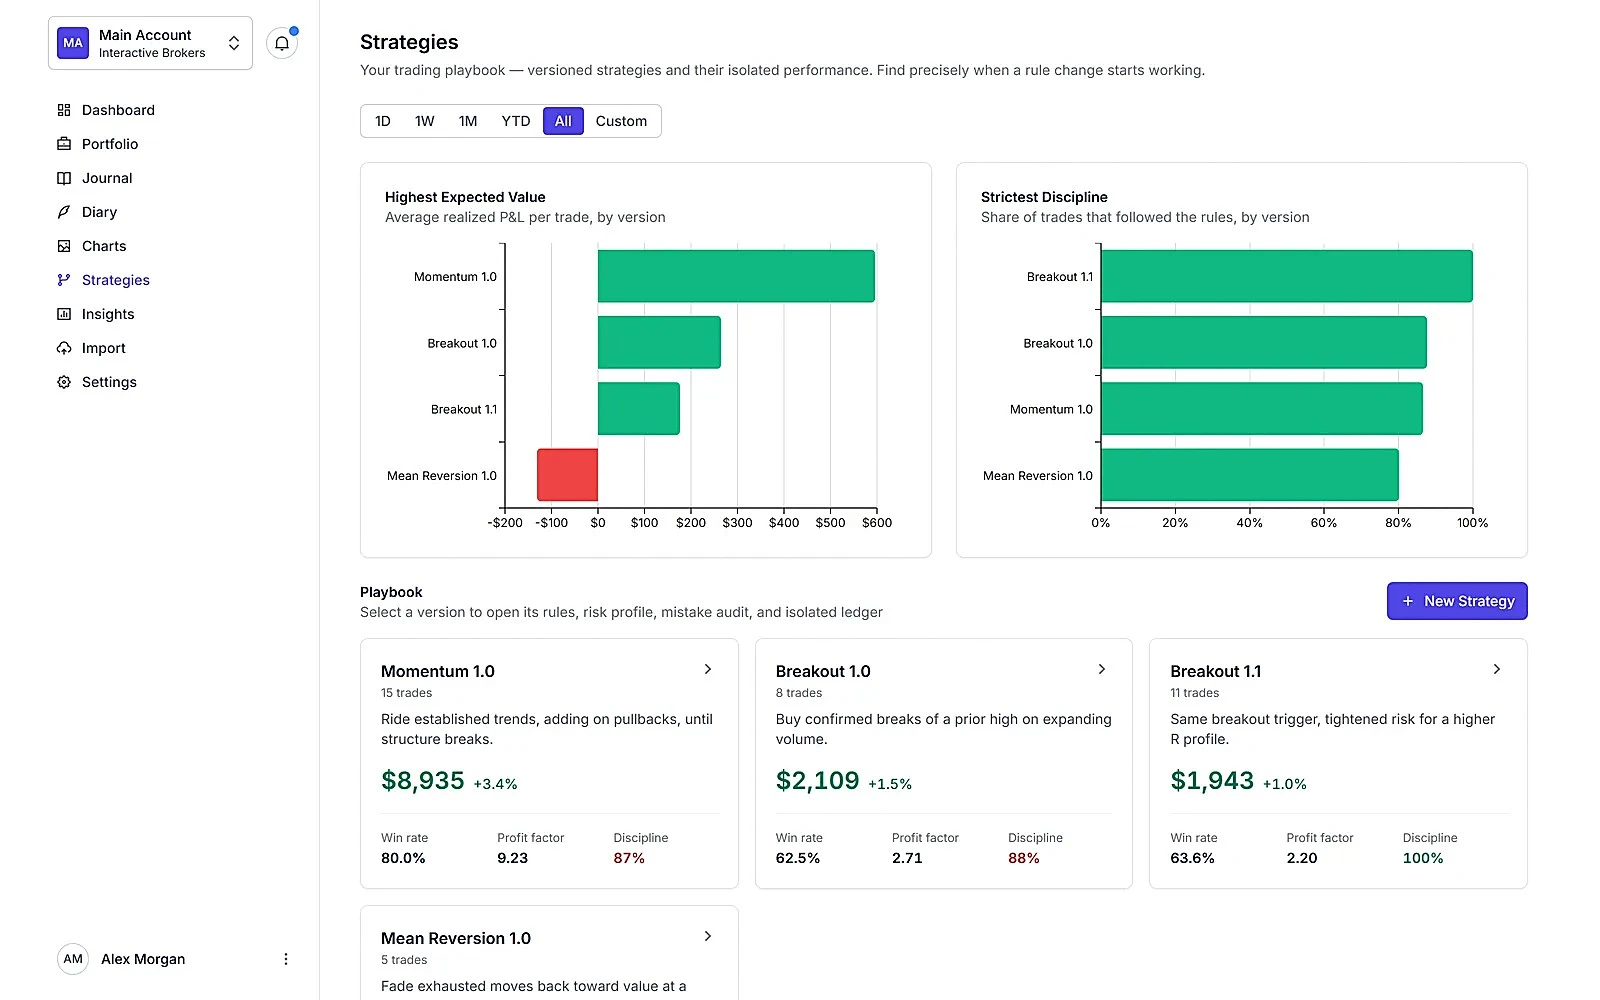Click the Breakout 1.1 discipline bar
This screenshot has width=1600, height=1000.
coord(1287,276)
